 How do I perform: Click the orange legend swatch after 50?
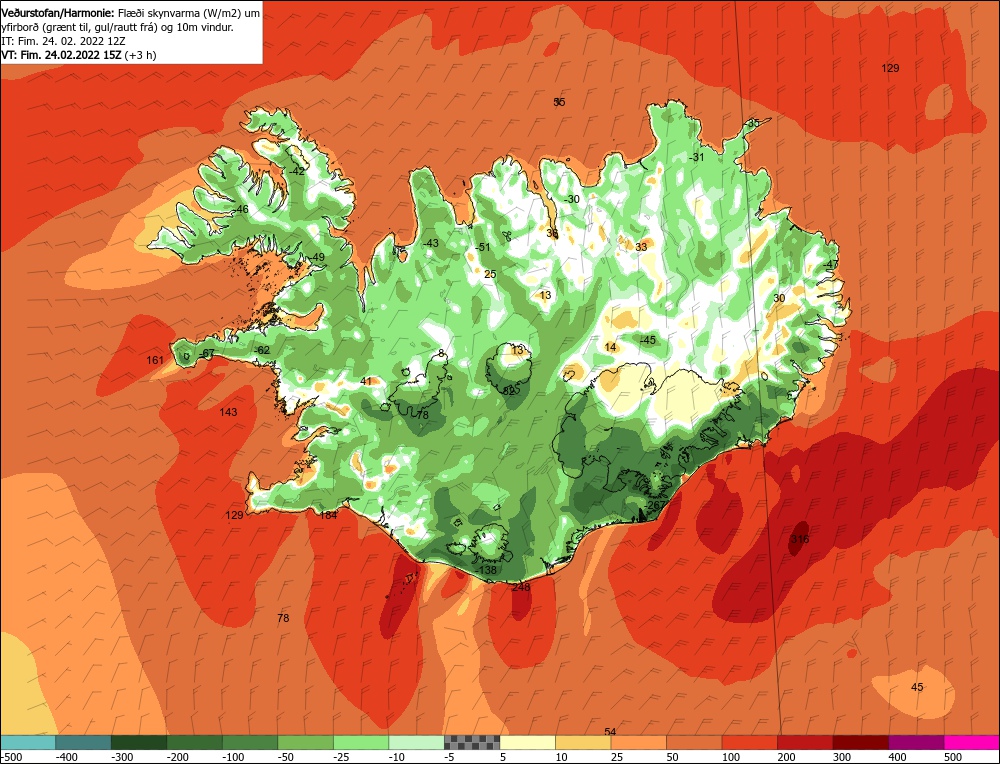(694, 742)
